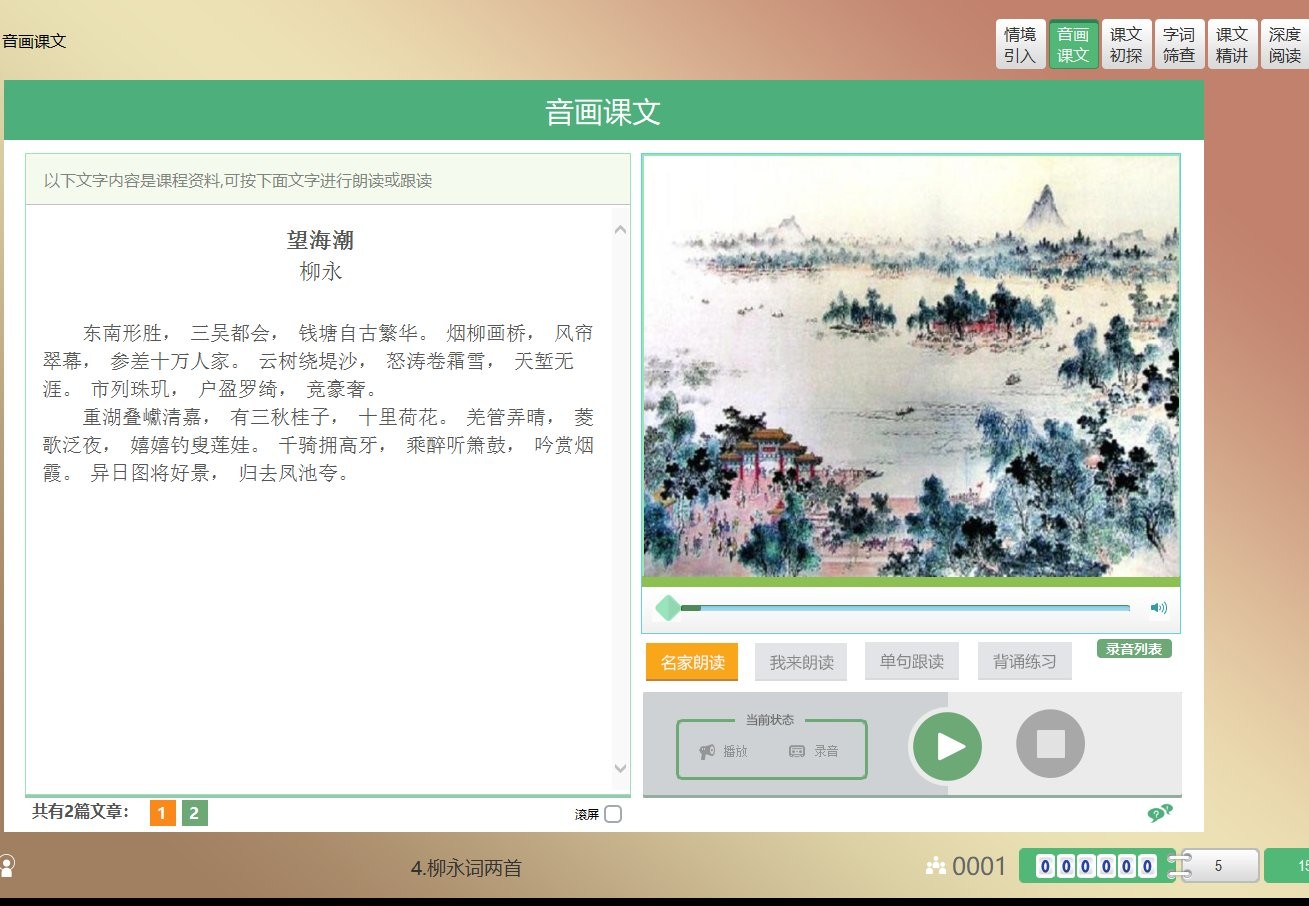The height and width of the screenshot is (906, 1309).
Task: Switch to the 课文初探 tab
Action: tap(1126, 45)
